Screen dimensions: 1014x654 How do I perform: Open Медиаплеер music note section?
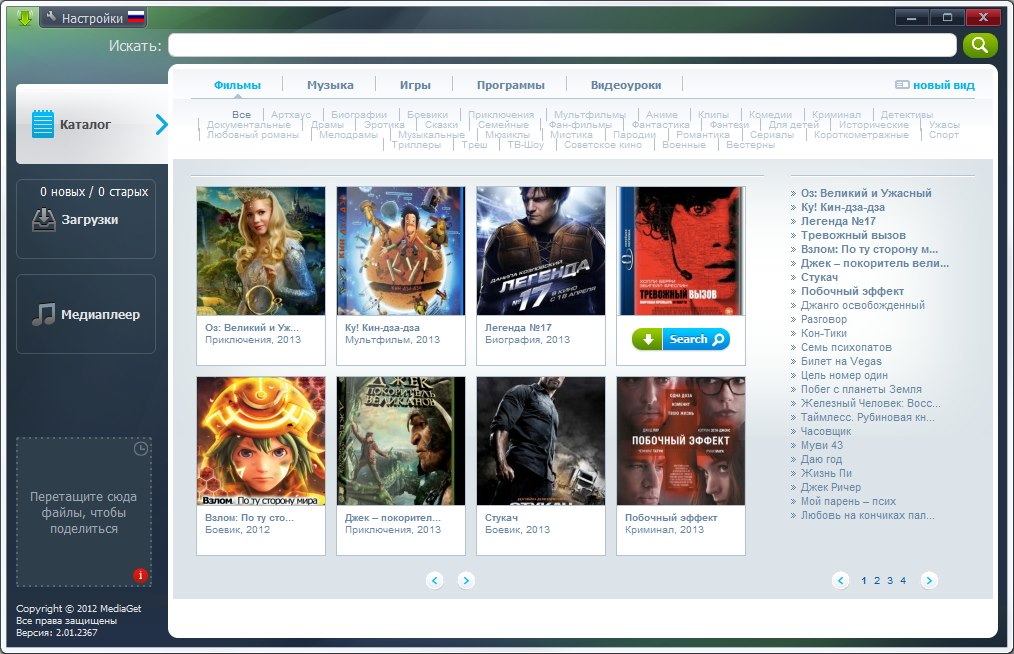(86, 314)
